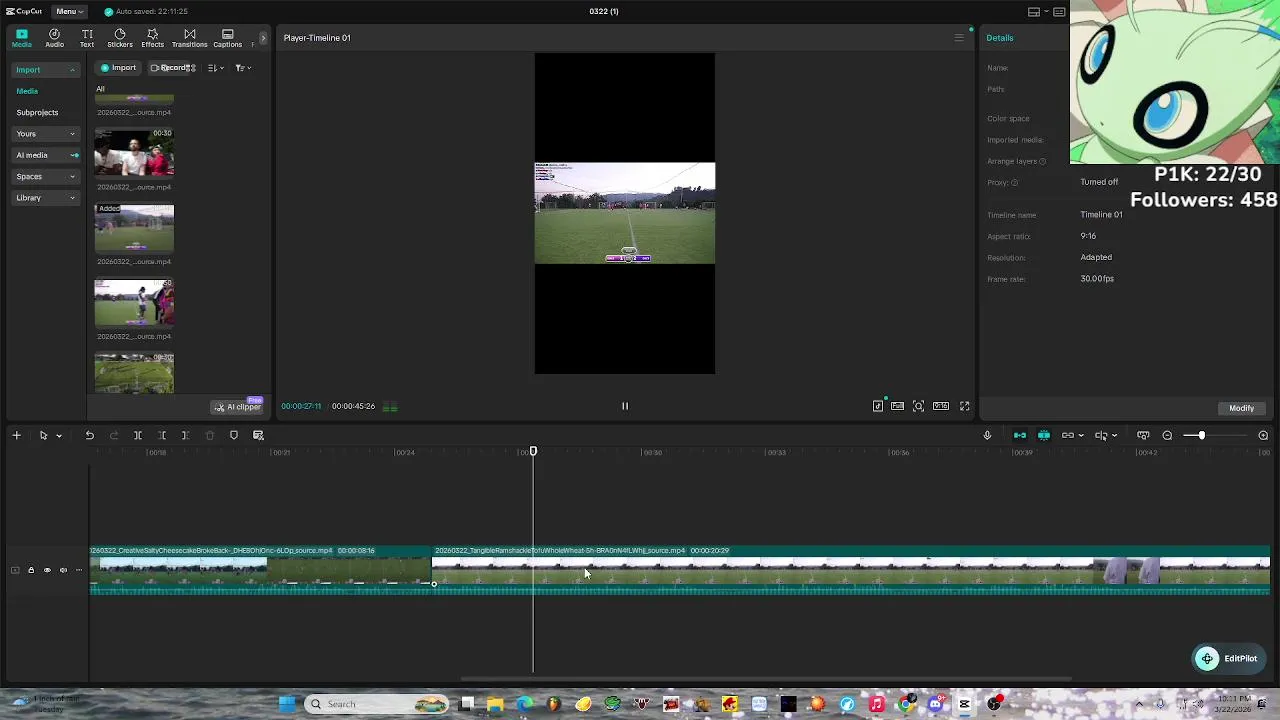Screen dimensions: 1280x720
Task: Open the media sort options dropdown
Action: (215, 68)
